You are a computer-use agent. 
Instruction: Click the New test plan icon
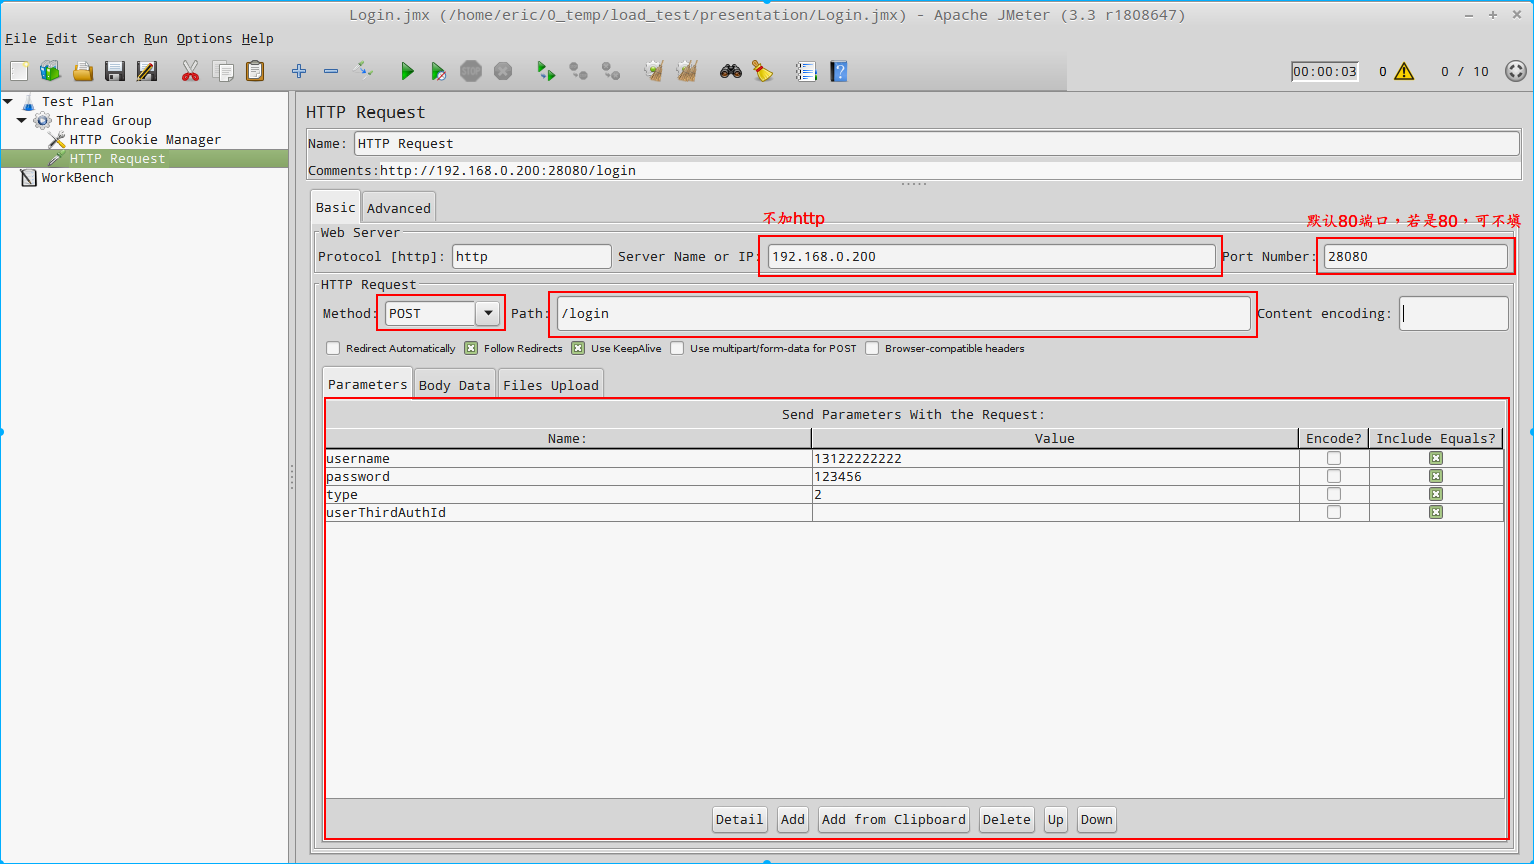[x=19, y=71]
